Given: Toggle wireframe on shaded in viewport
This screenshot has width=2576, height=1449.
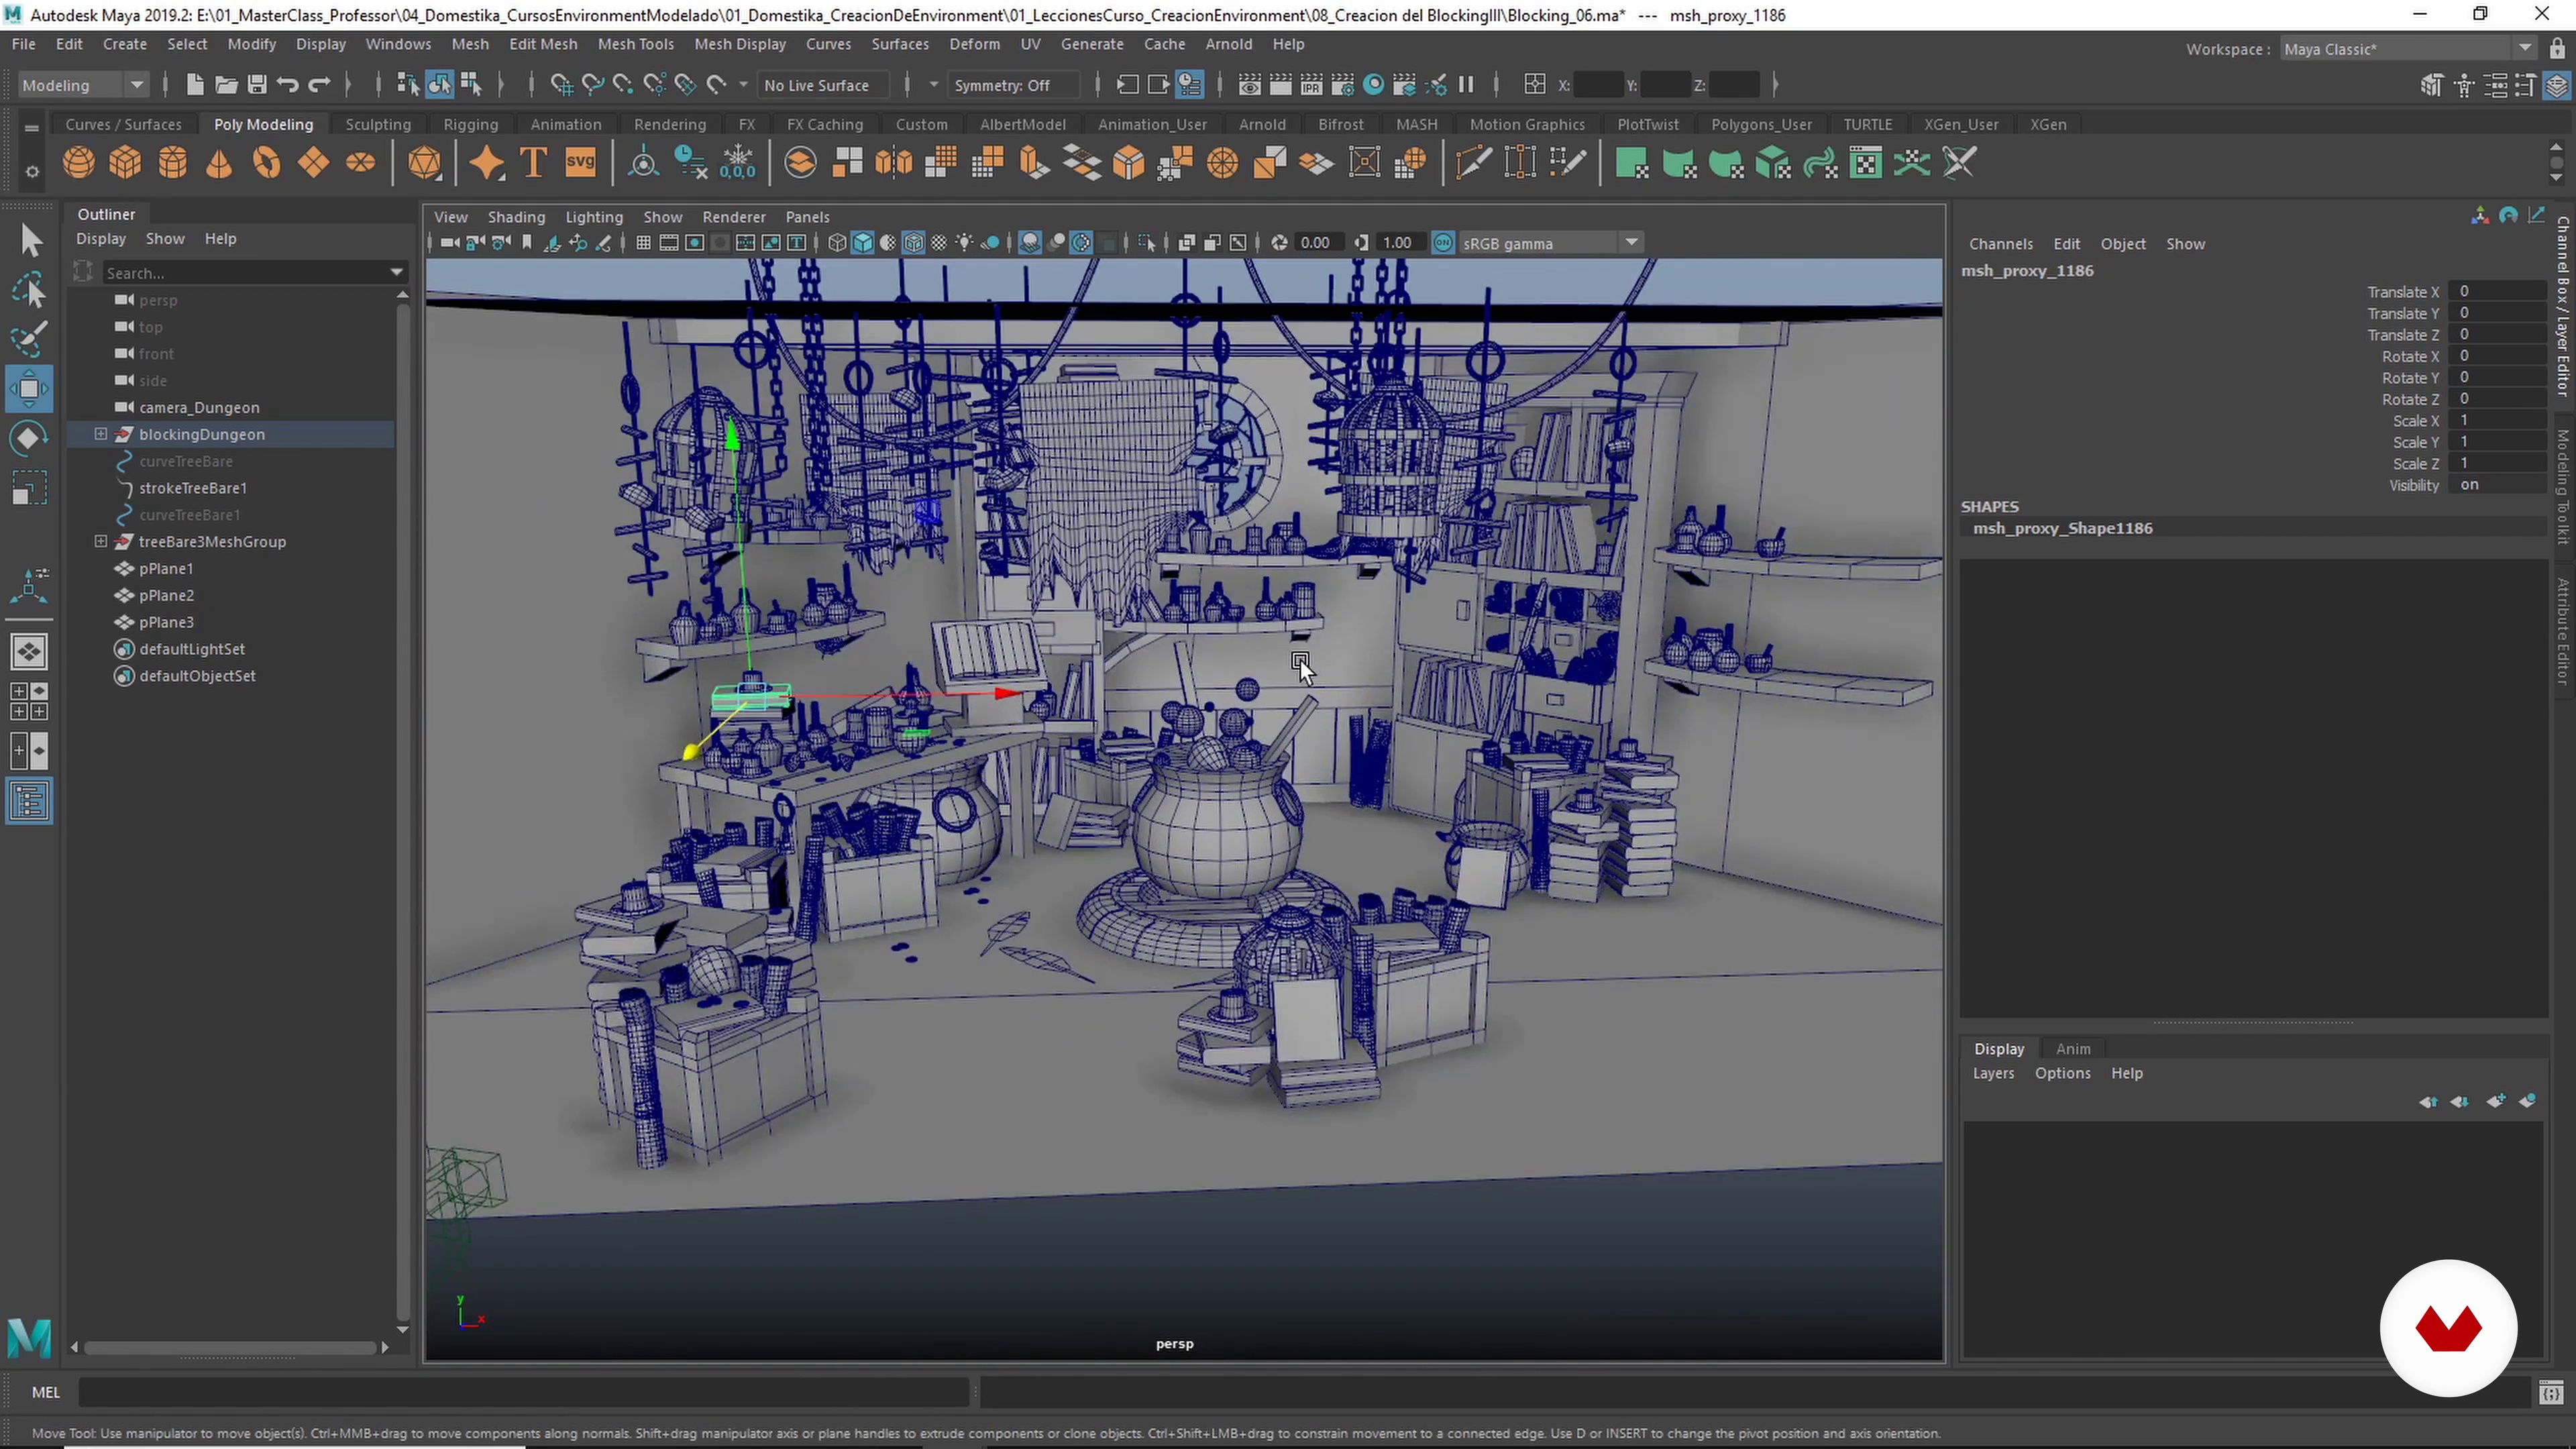Looking at the screenshot, I should coord(913,243).
